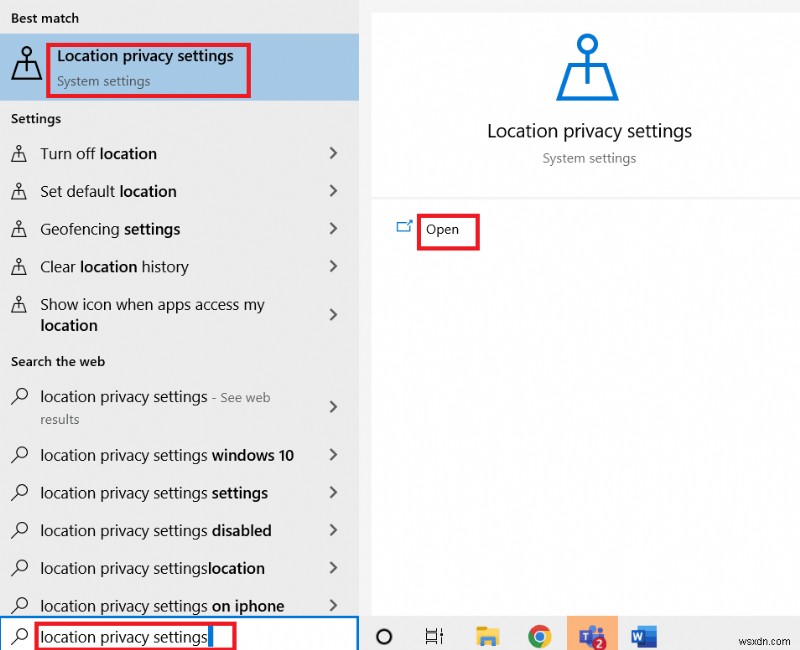Click the magnifier icon in the search box
The width and height of the screenshot is (800, 650).
point(19,636)
